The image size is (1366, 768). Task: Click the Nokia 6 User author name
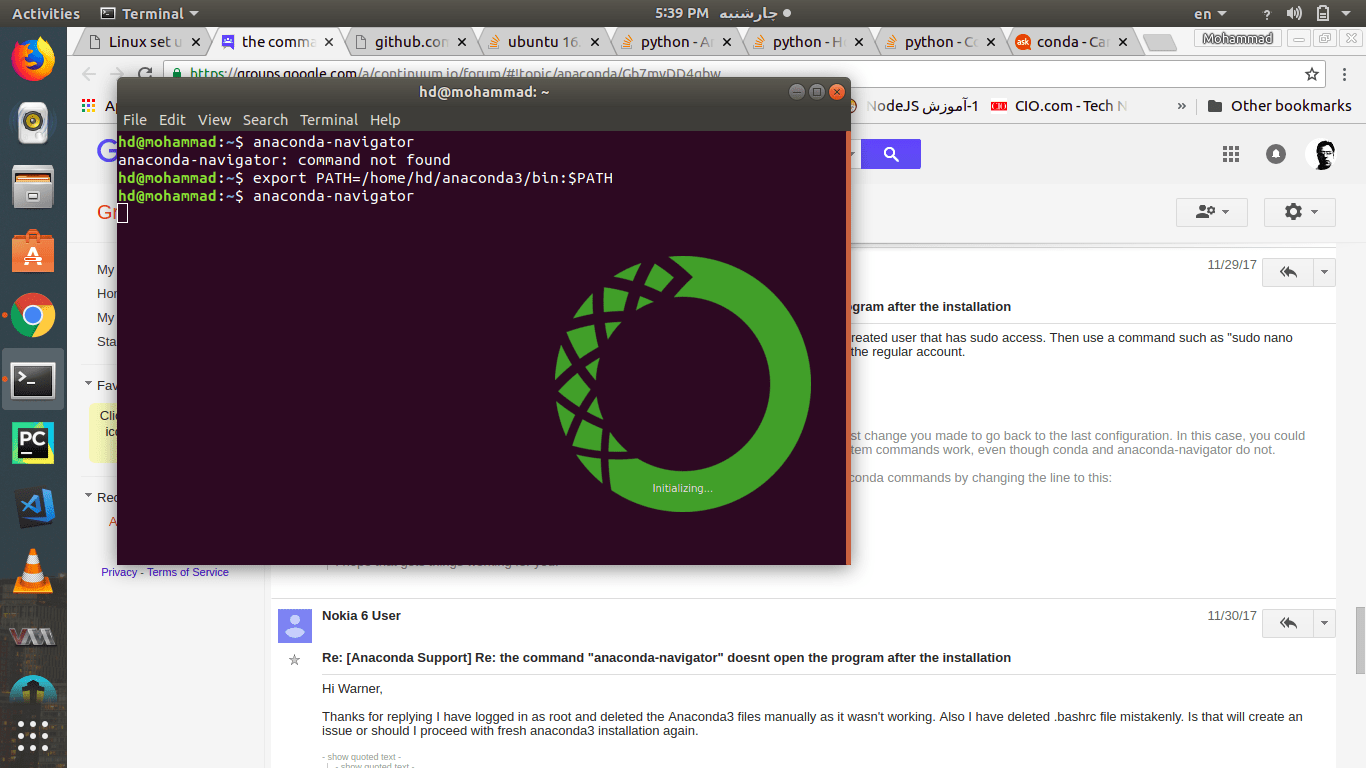click(x=361, y=616)
